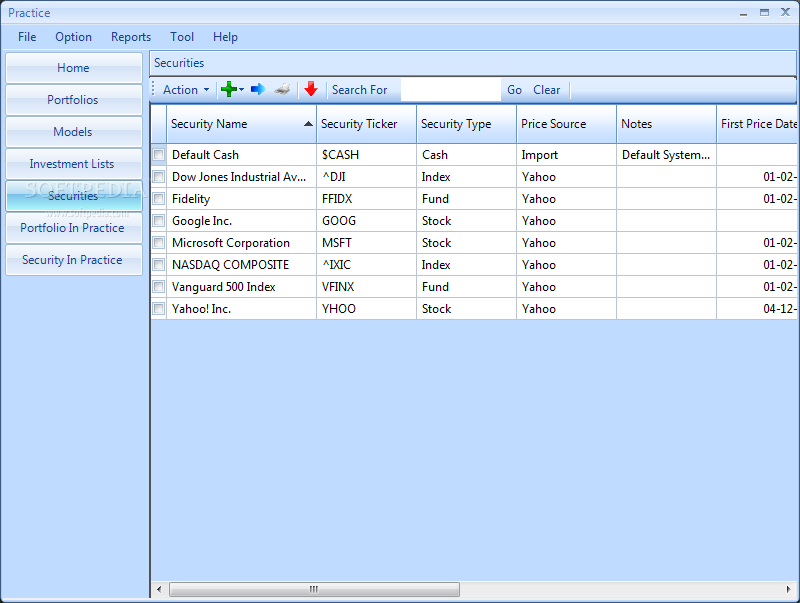
Task: Sort by Security Ticker column header
Action: point(366,124)
